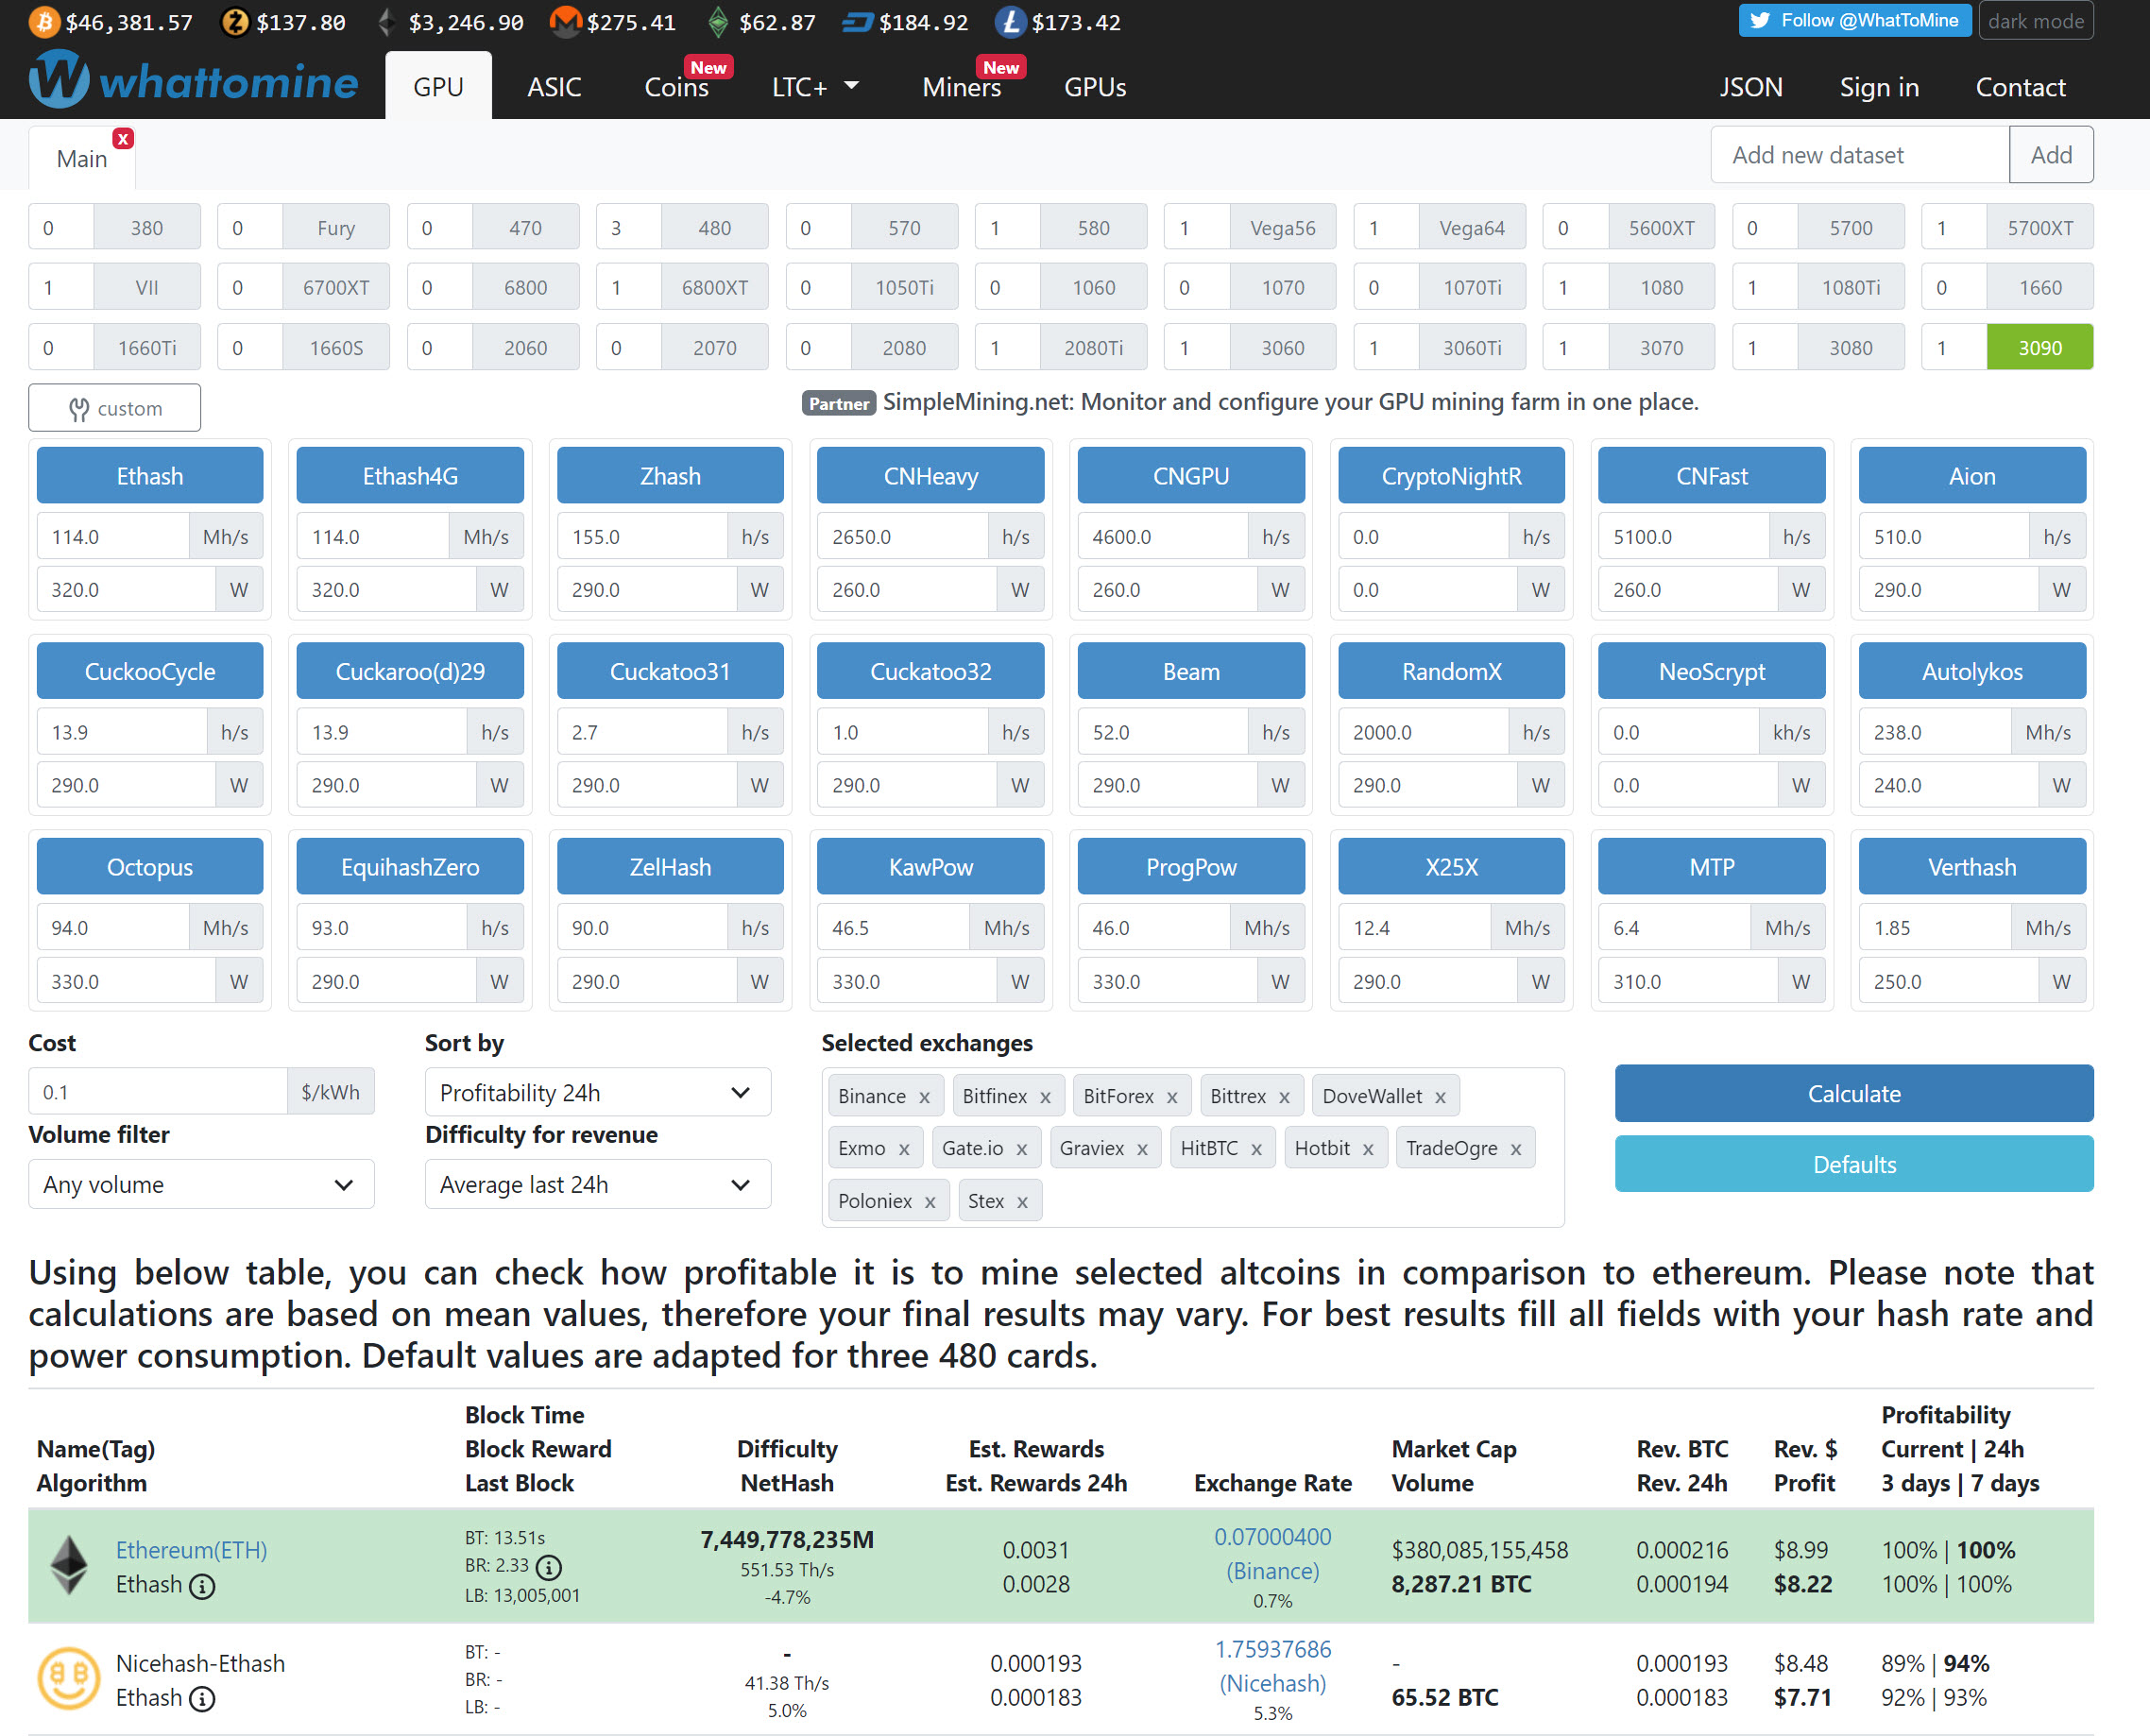Viewport: 2150px width, 1736px height.
Task: Open the Volume filter dropdown
Action: pos(201,1184)
